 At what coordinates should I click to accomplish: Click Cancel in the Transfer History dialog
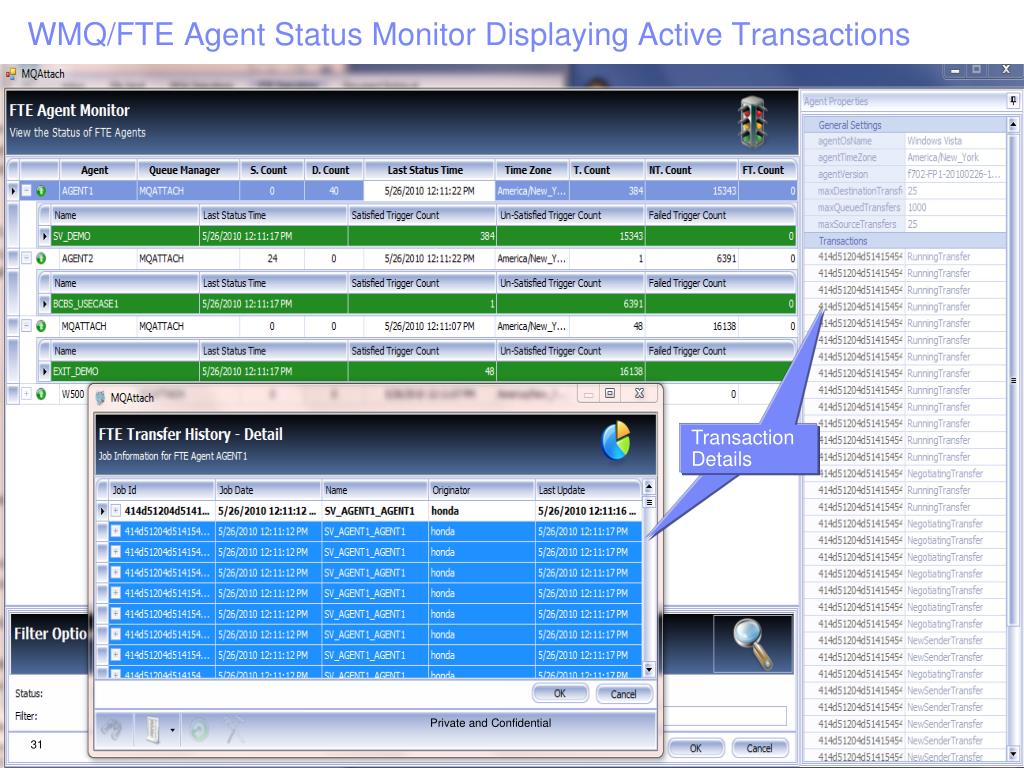624,694
